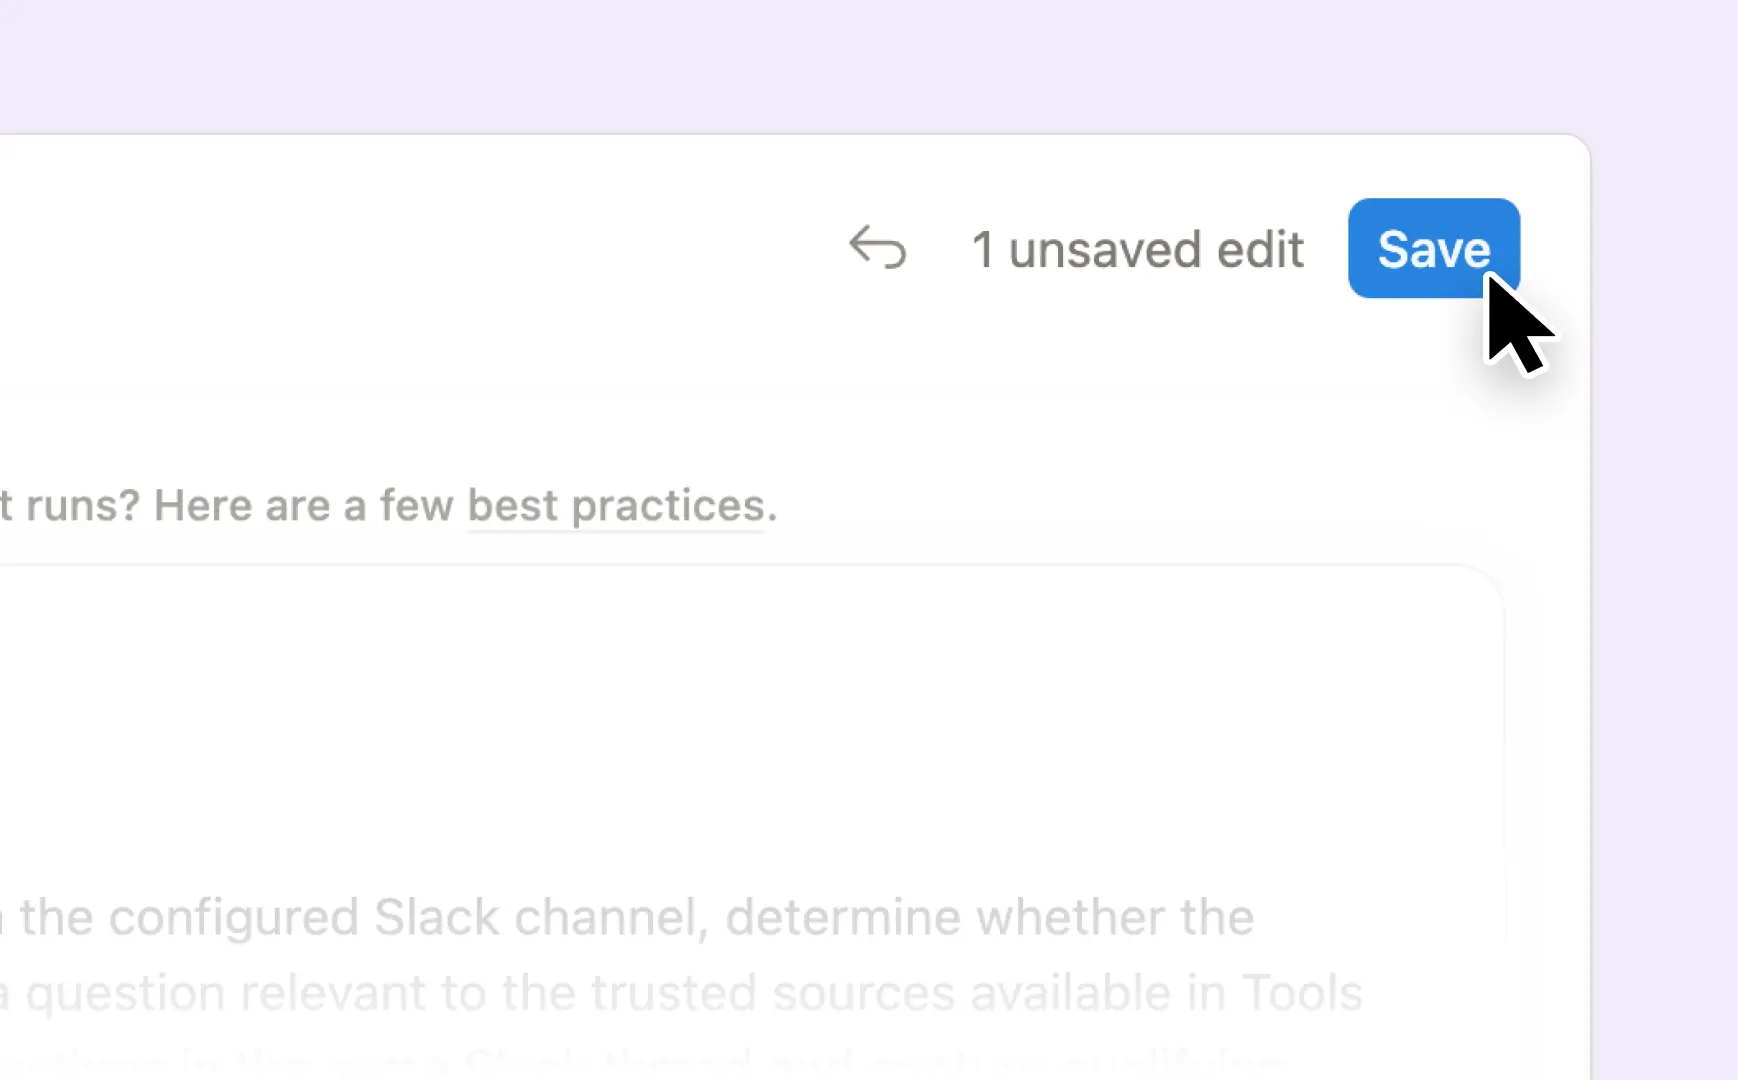Save the unsaved edit
This screenshot has width=1738, height=1080.
coord(1434,248)
